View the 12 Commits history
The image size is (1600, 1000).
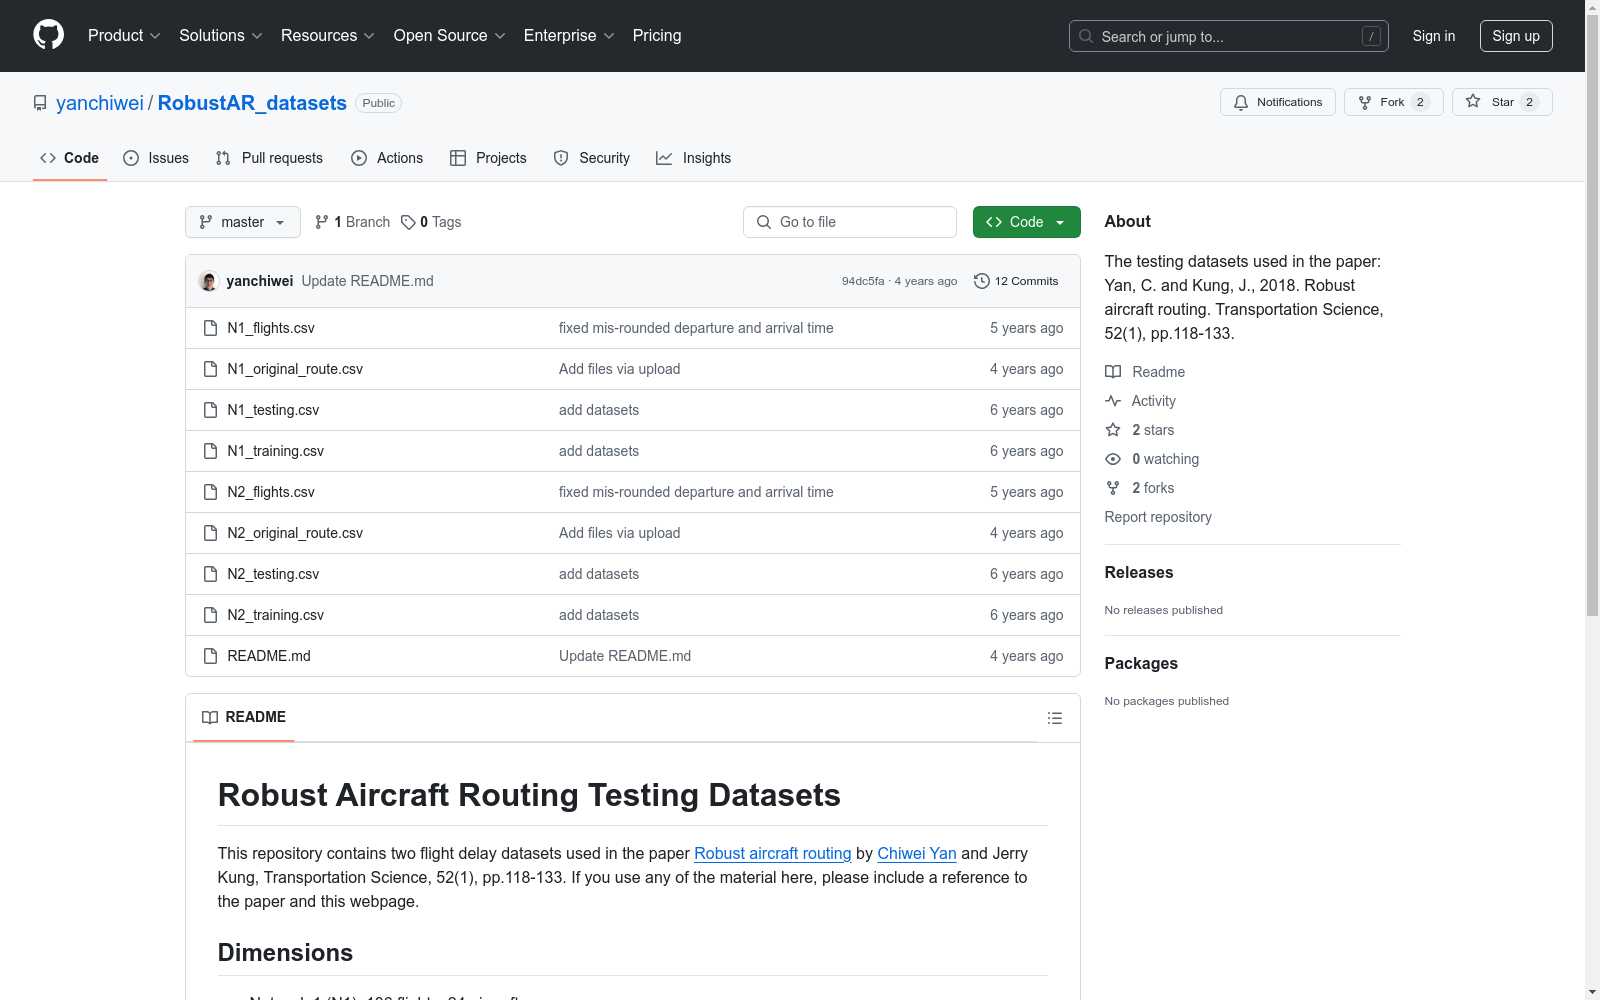tap(1016, 281)
